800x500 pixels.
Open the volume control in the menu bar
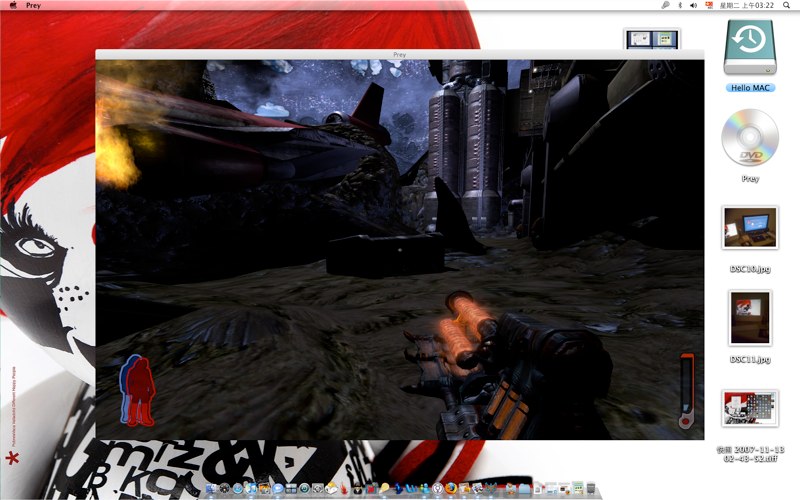(693, 5)
